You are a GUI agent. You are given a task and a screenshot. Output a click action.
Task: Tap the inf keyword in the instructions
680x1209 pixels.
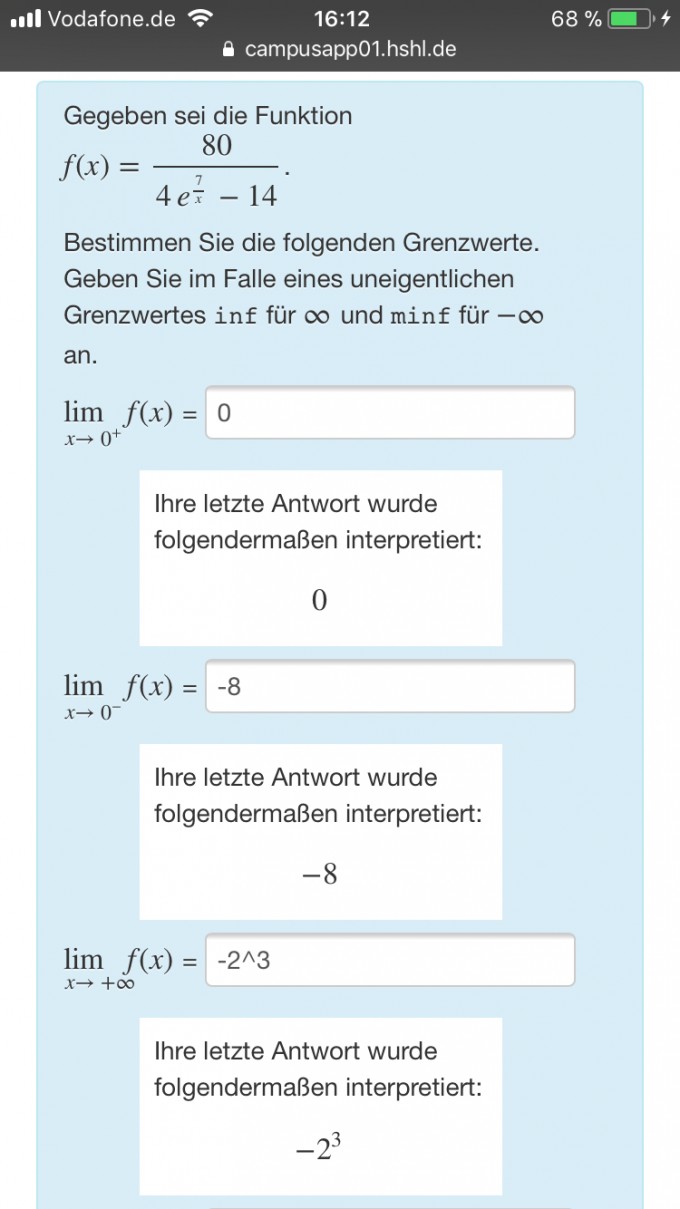pos(236,316)
